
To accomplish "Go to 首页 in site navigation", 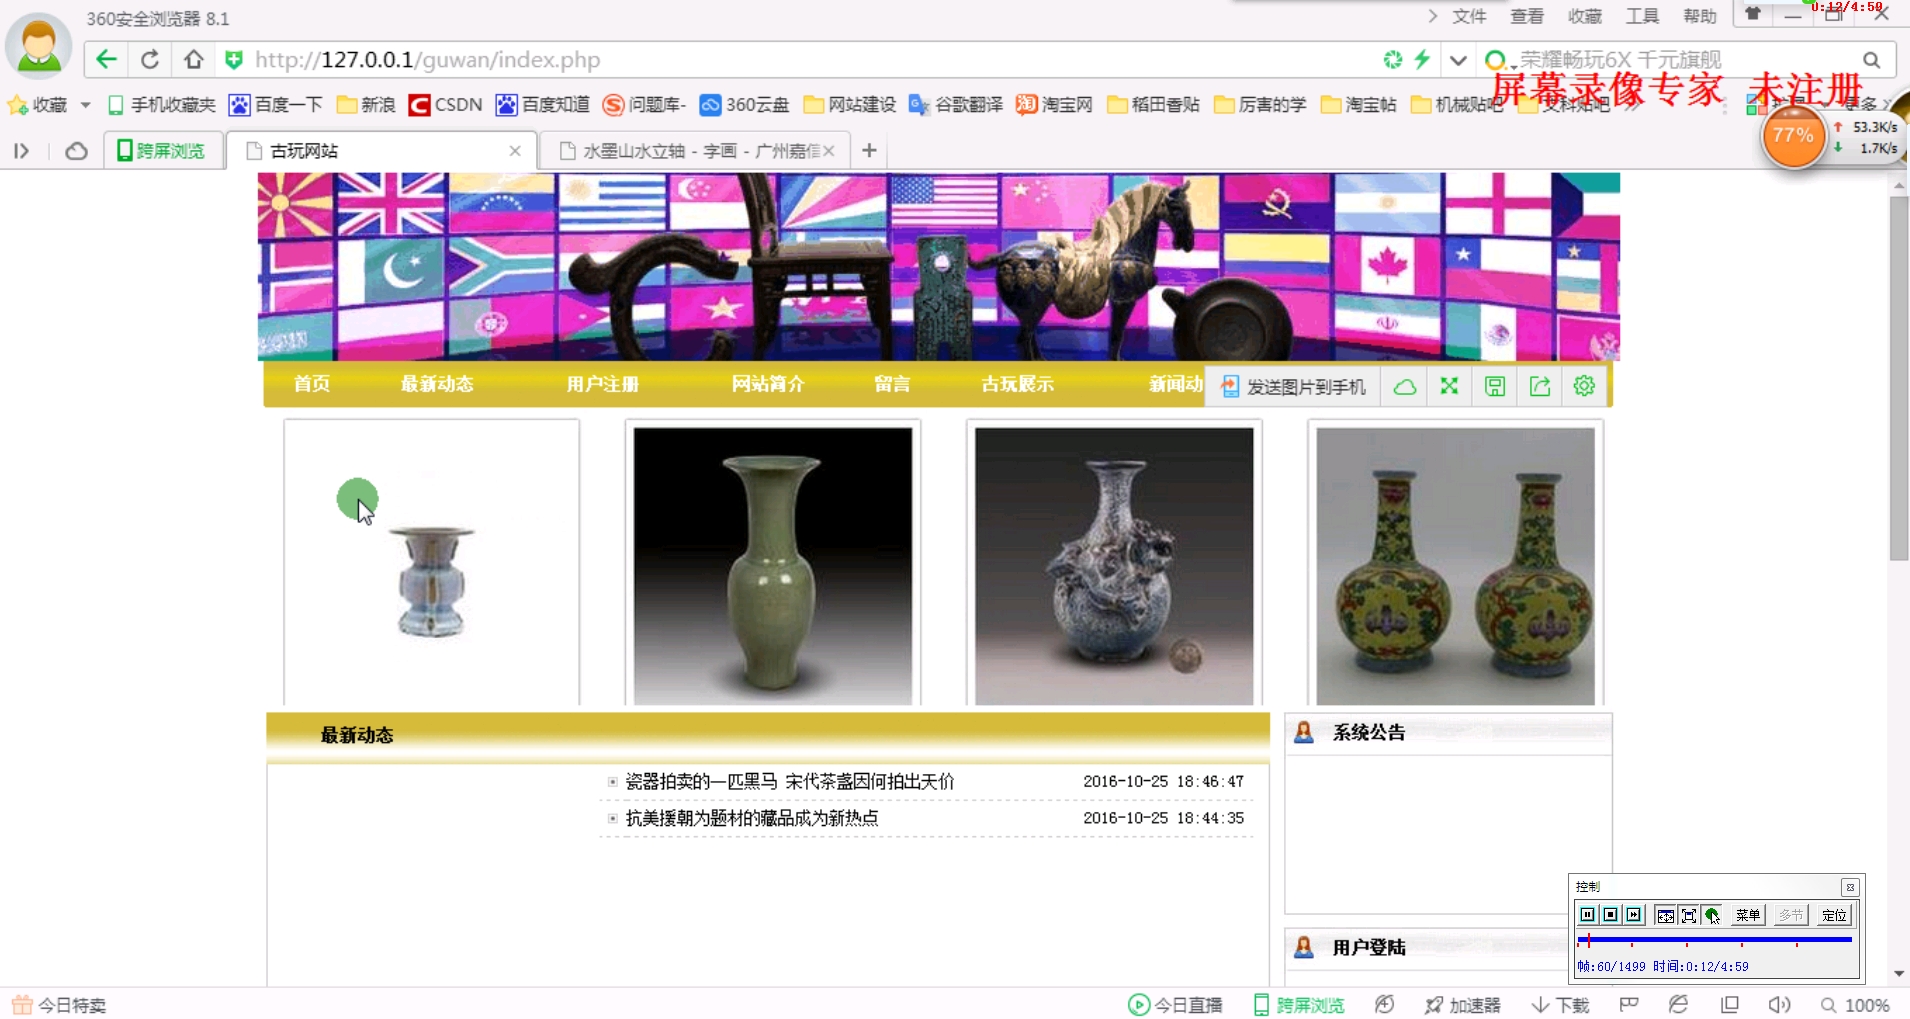I will (311, 384).
